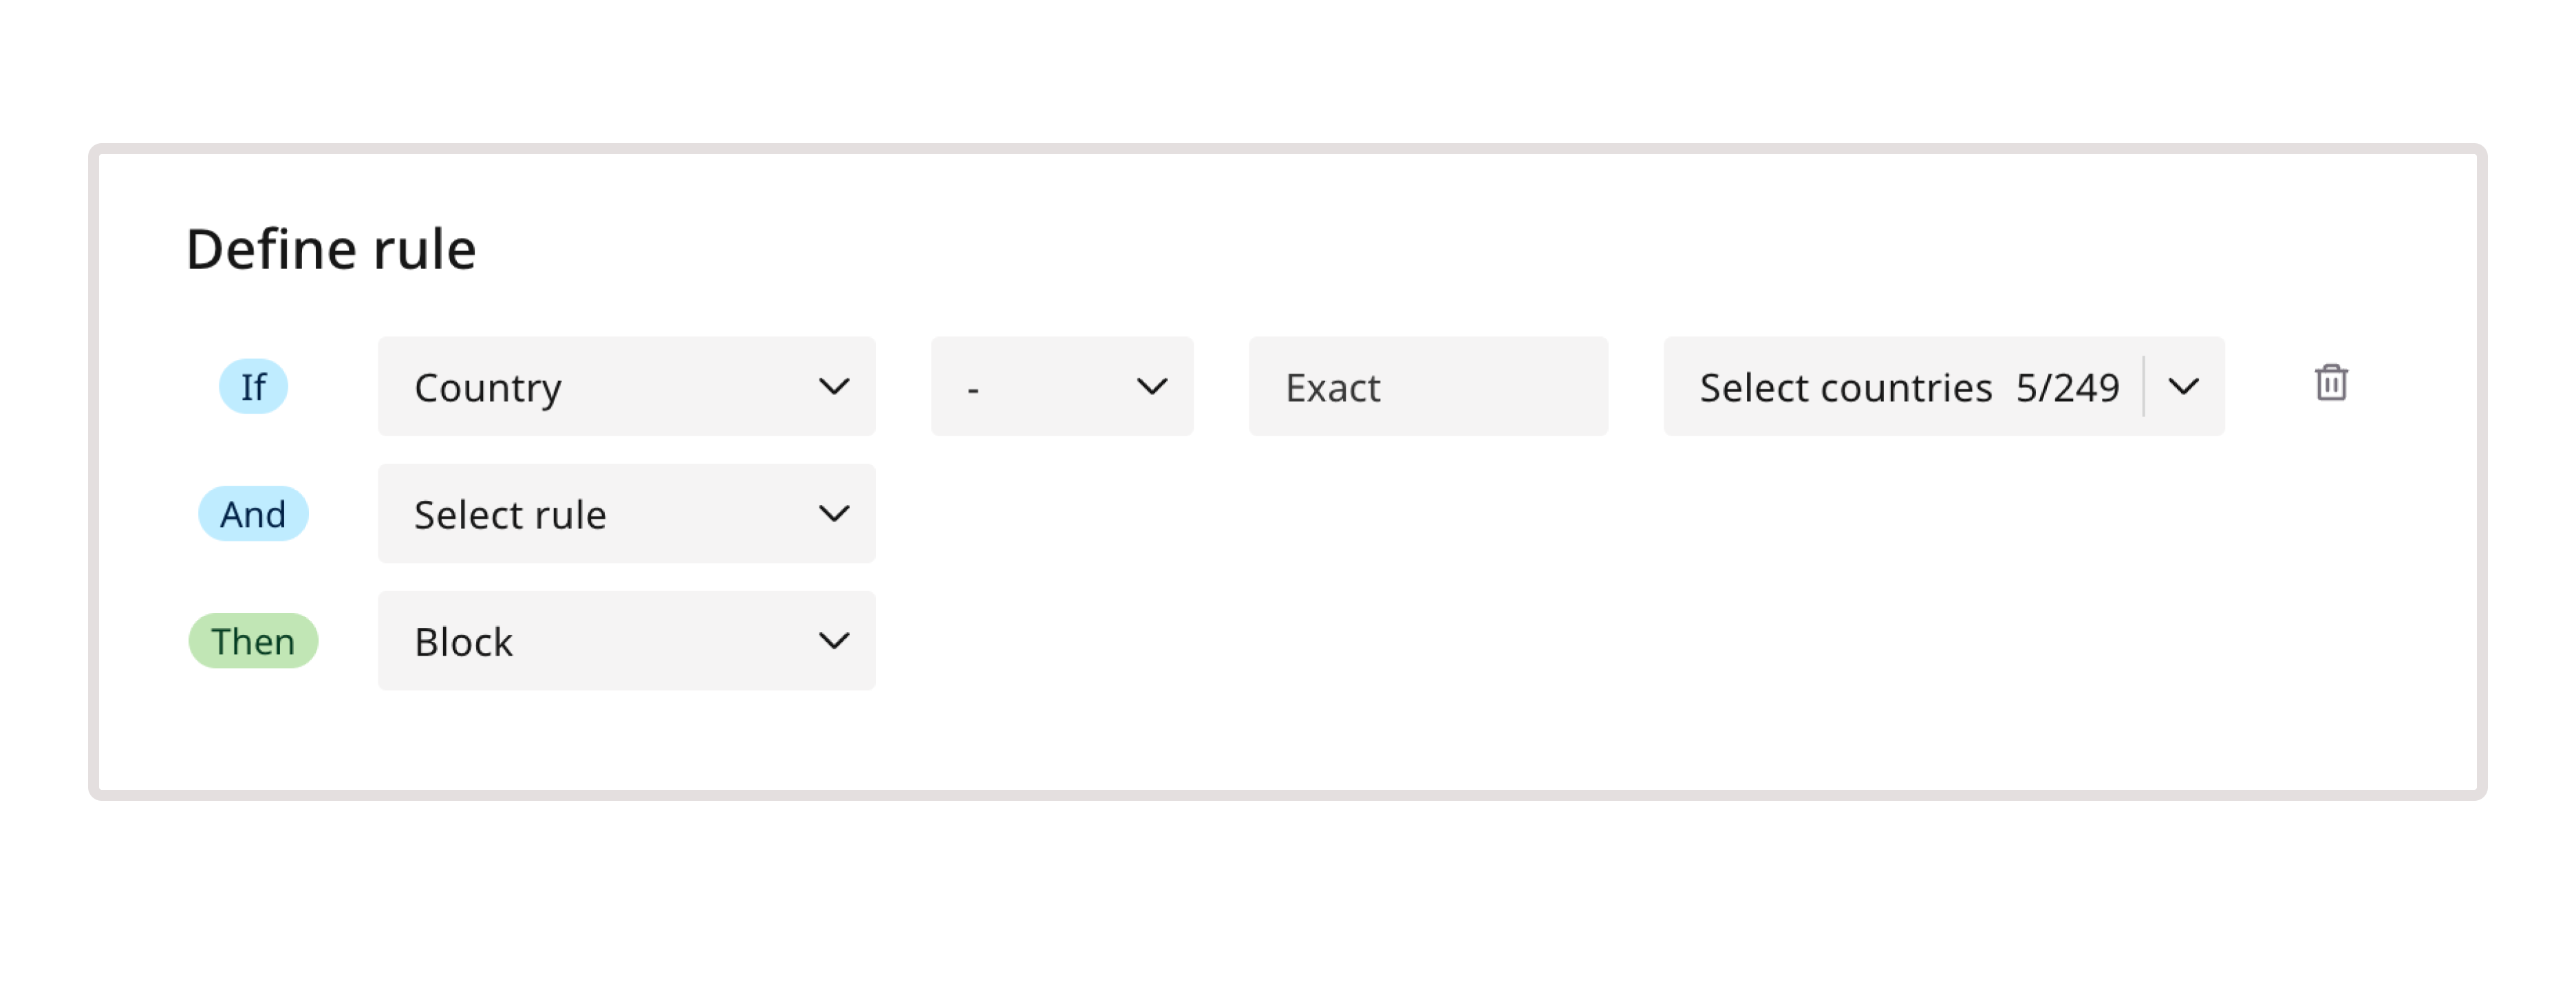2576x988 pixels.
Task: Click the word Country in the first field
Action: click(488, 388)
